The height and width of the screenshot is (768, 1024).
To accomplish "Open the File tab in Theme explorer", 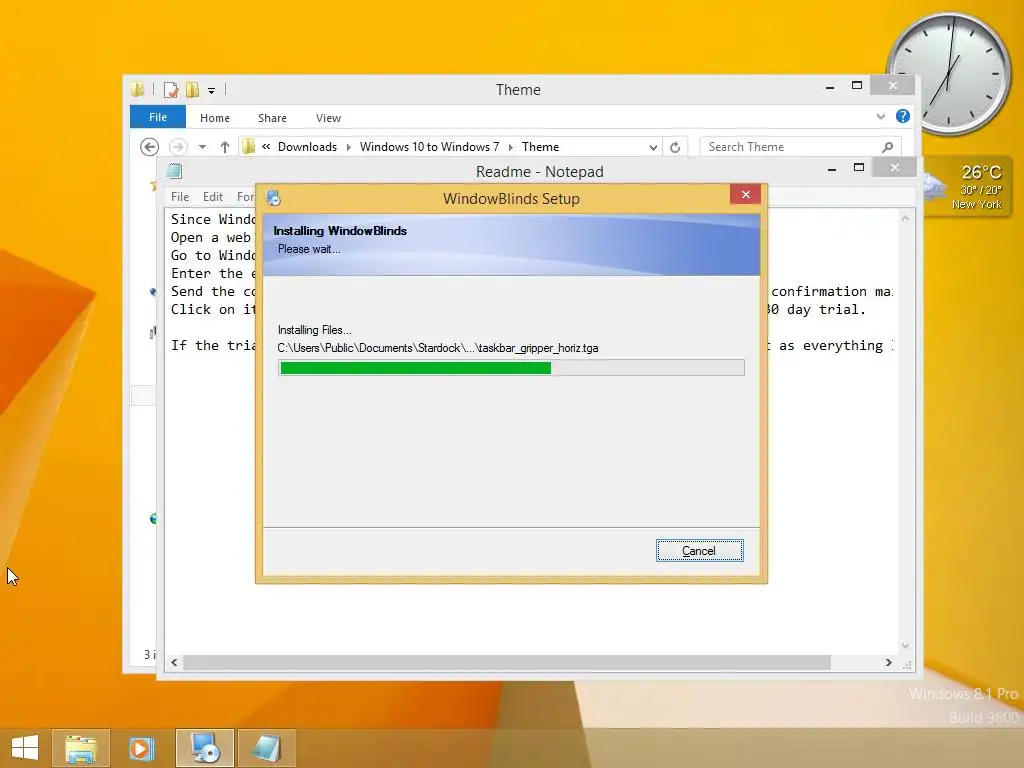I will [x=158, y=117].
